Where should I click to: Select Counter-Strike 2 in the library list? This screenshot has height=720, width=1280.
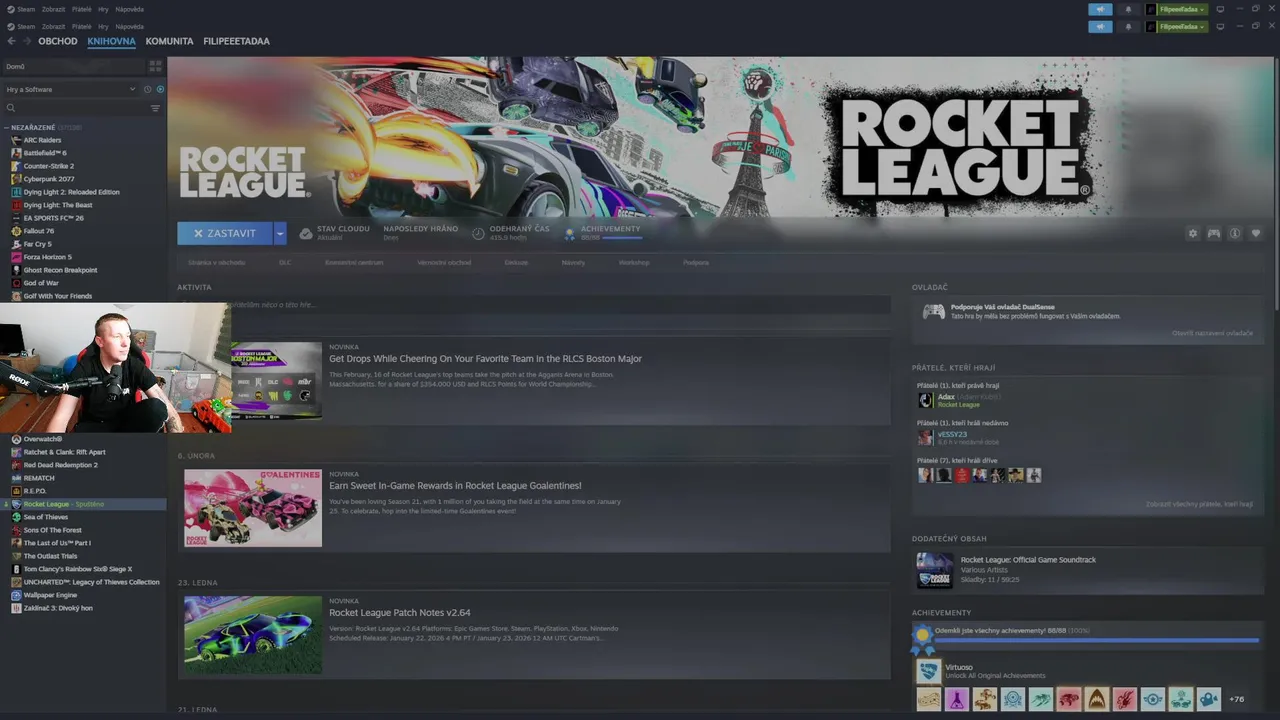[49, 166]
